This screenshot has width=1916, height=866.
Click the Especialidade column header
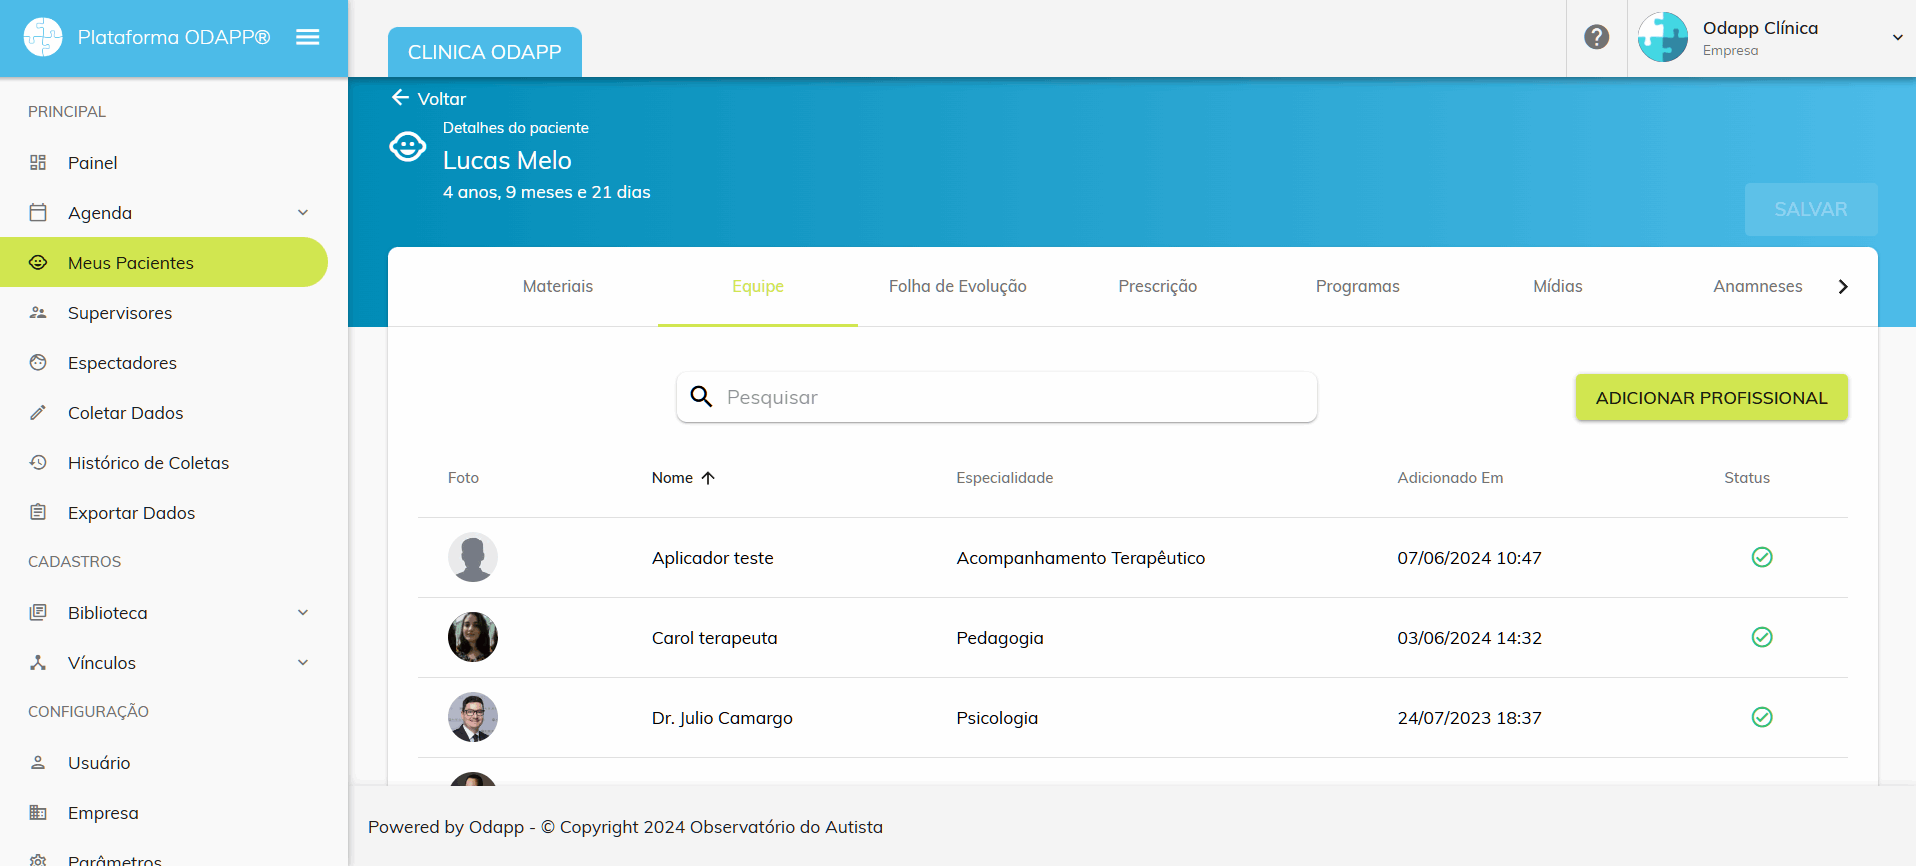pos(1004,478)
